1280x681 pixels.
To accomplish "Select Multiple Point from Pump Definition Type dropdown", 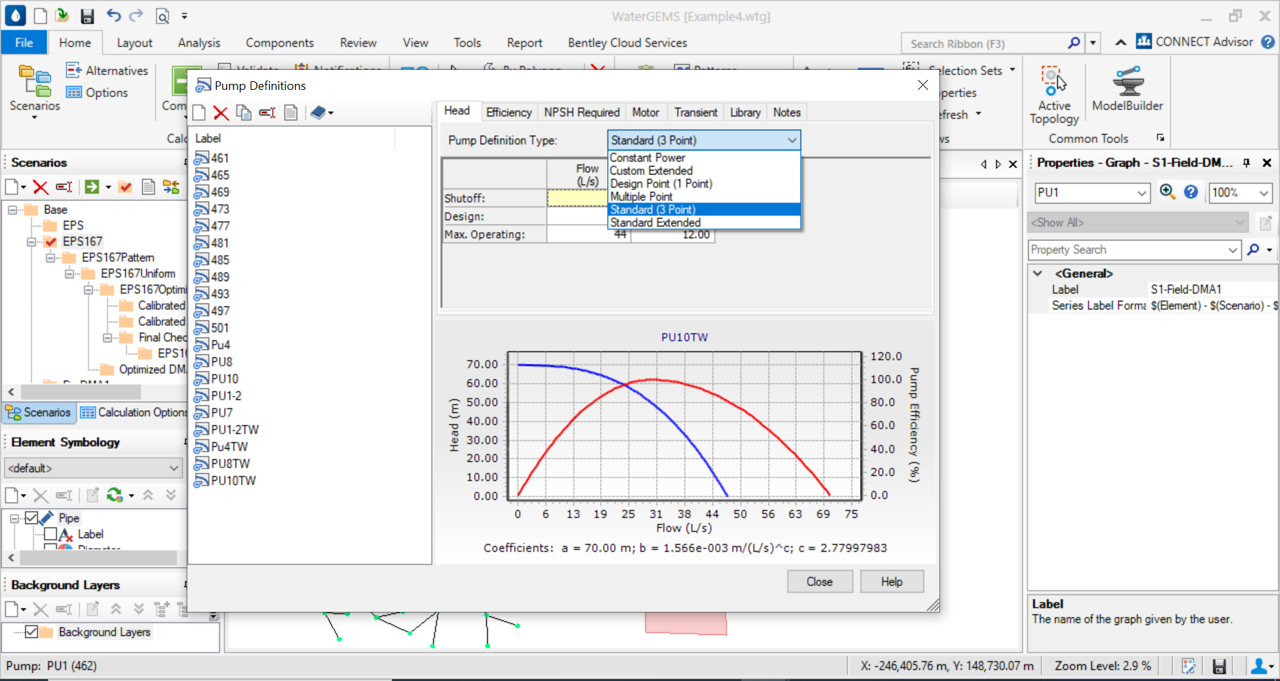I will click(x=652, y=199).
